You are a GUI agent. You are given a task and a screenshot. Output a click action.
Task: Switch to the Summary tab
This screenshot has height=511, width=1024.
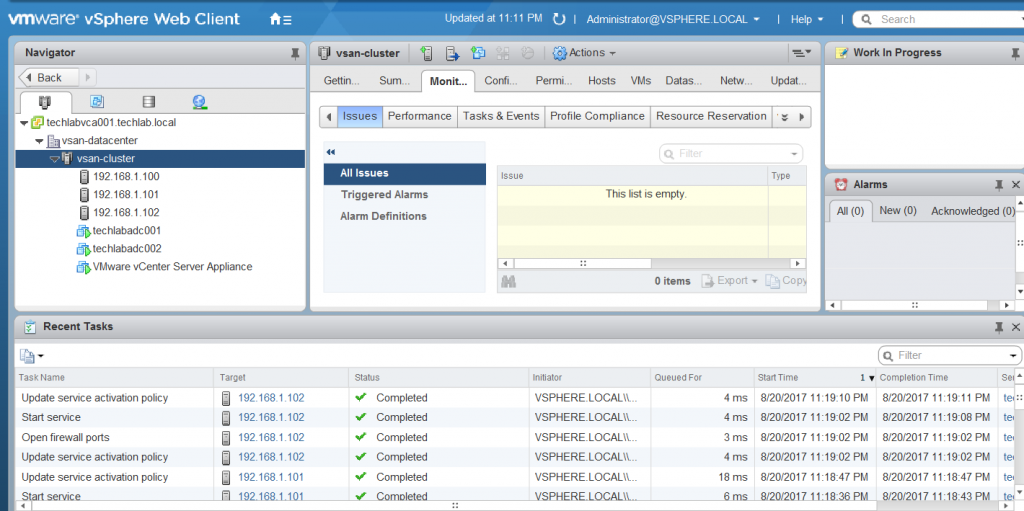point(394,81)
